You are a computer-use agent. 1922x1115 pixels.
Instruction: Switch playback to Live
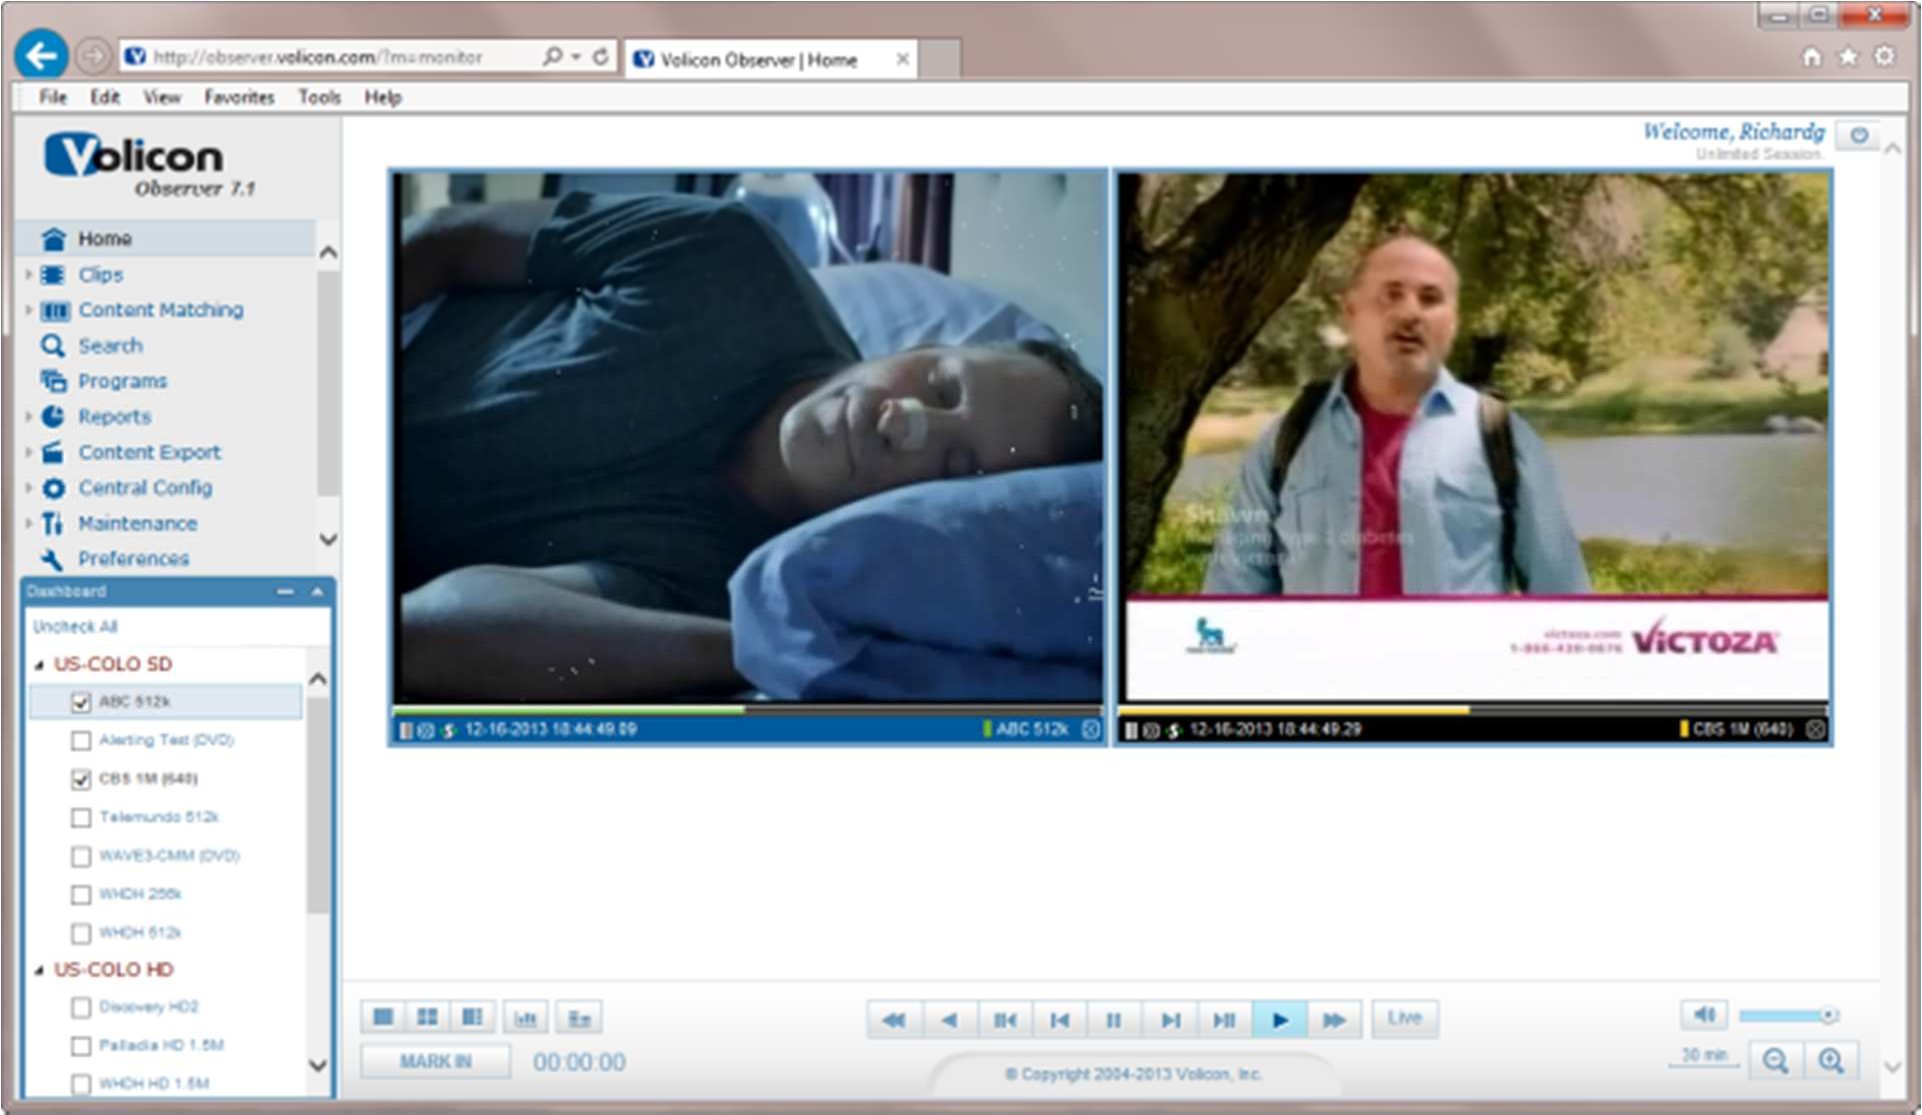pos(1404,1018)
